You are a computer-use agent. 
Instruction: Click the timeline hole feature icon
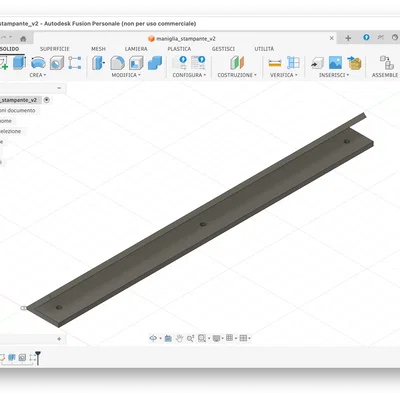(x=22, y=358)
